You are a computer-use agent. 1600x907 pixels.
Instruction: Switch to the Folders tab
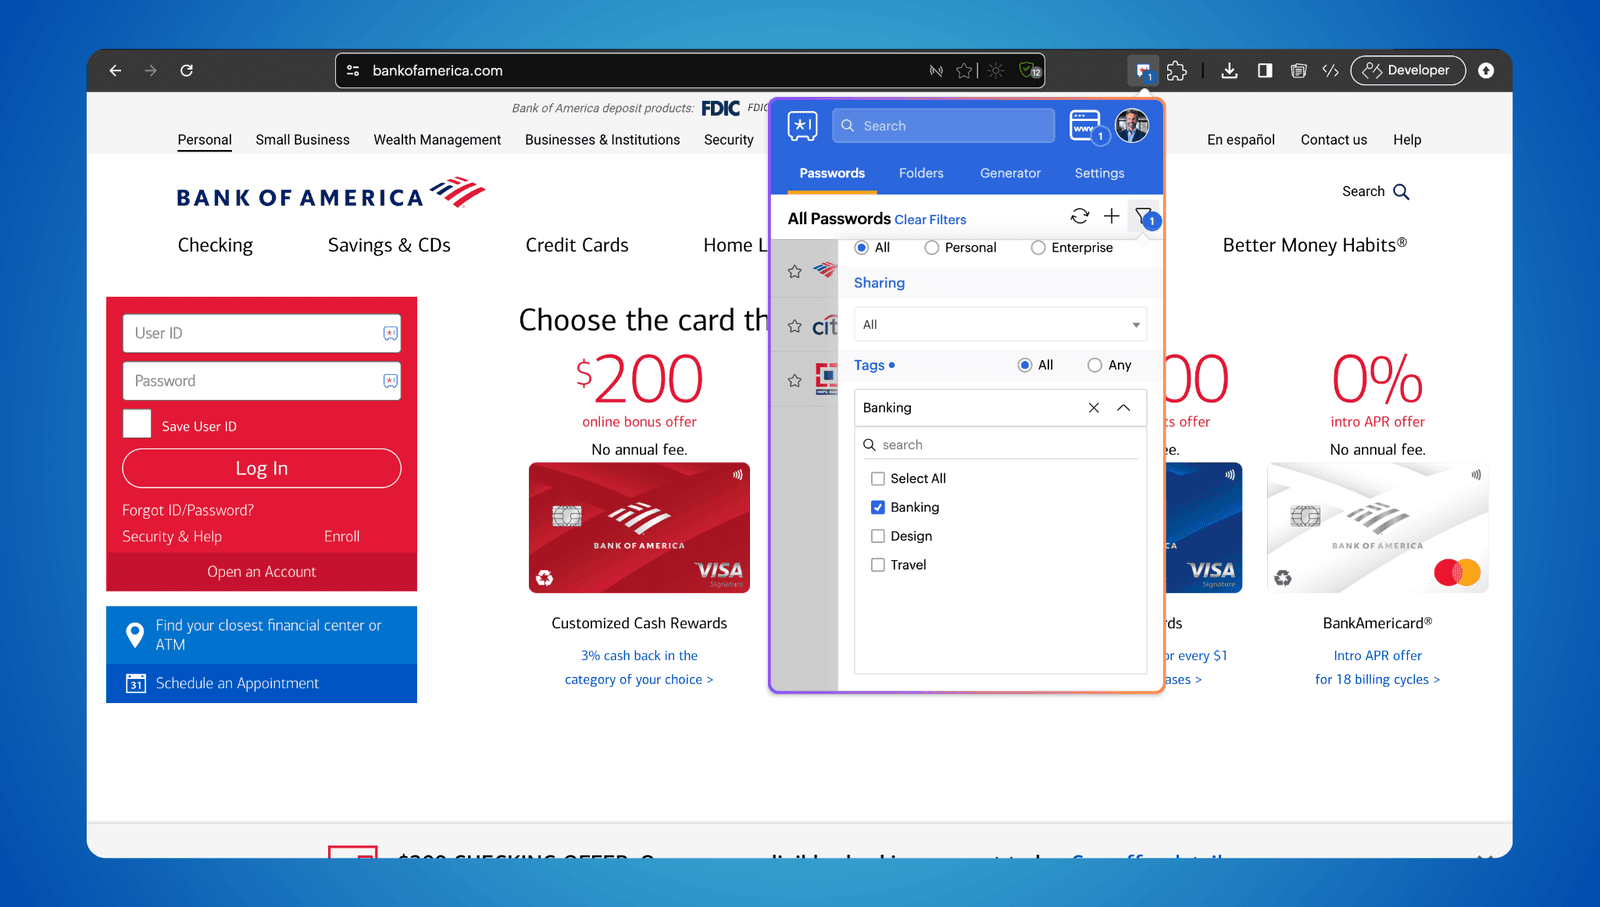921,173
